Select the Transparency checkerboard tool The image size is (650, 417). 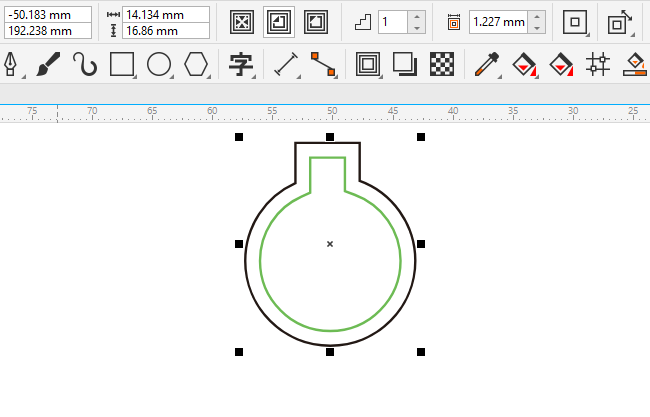pos(441,64)
